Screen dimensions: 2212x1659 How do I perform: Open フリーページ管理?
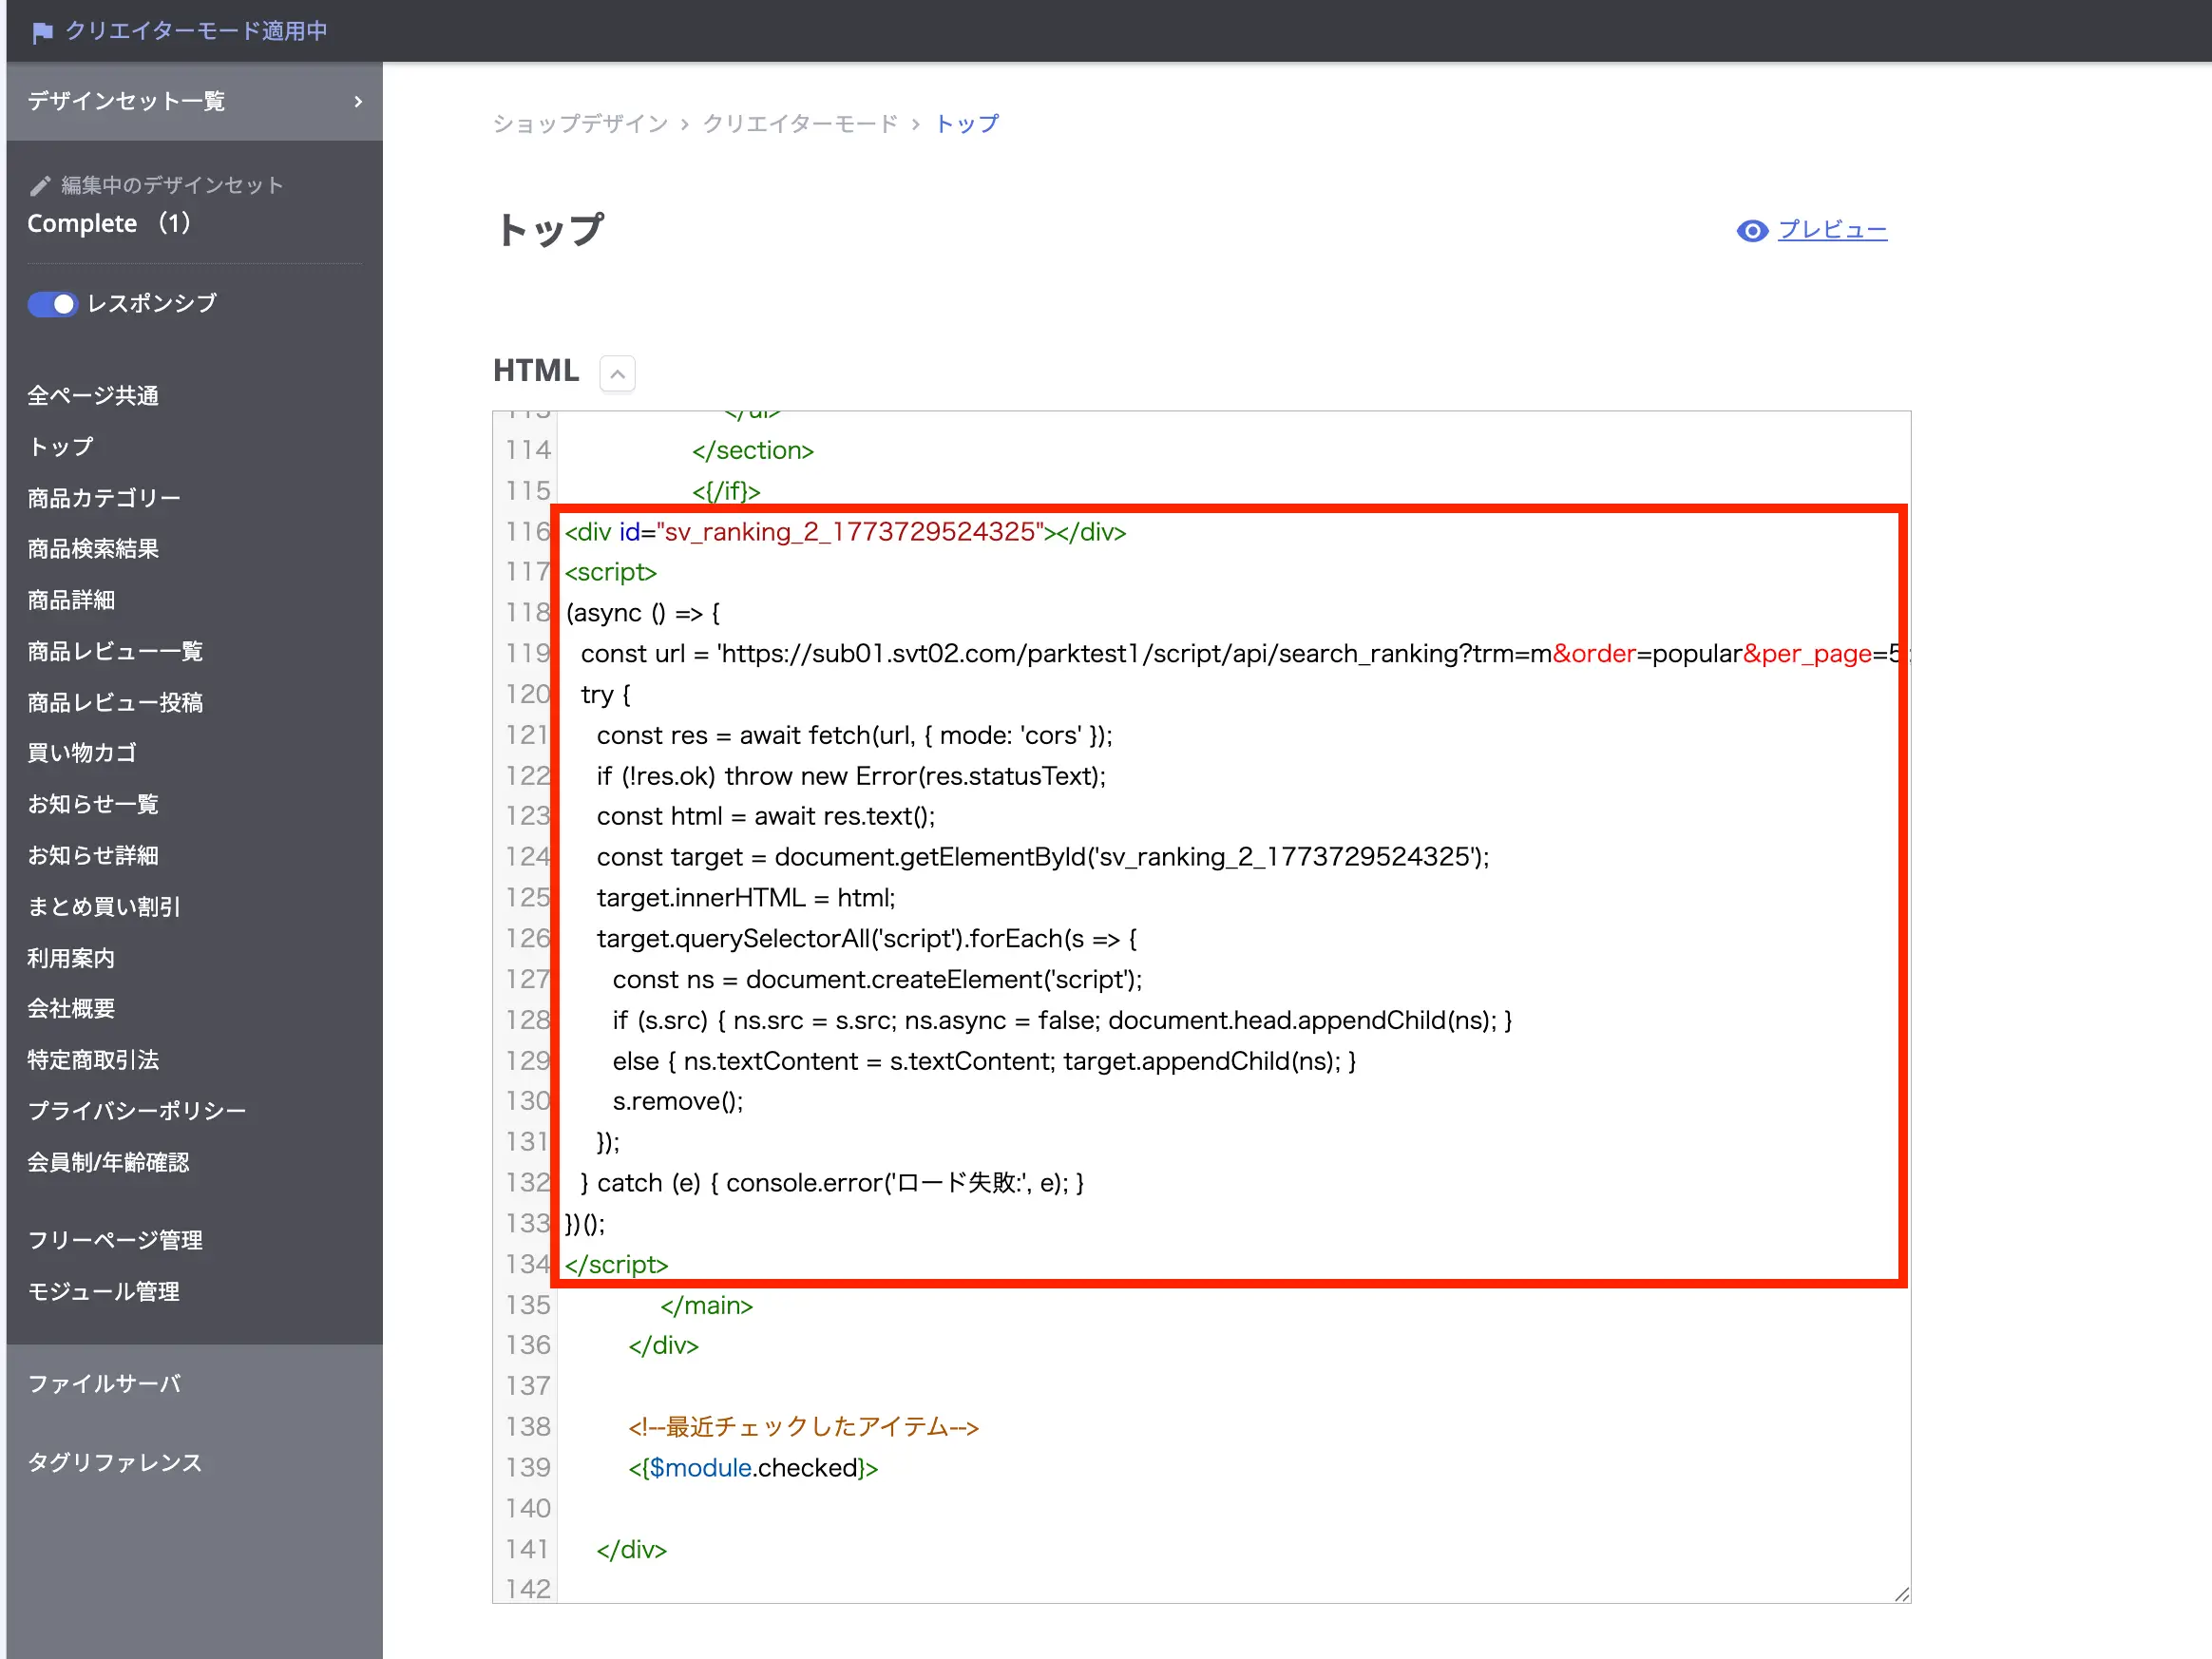tap(115, 1241)
